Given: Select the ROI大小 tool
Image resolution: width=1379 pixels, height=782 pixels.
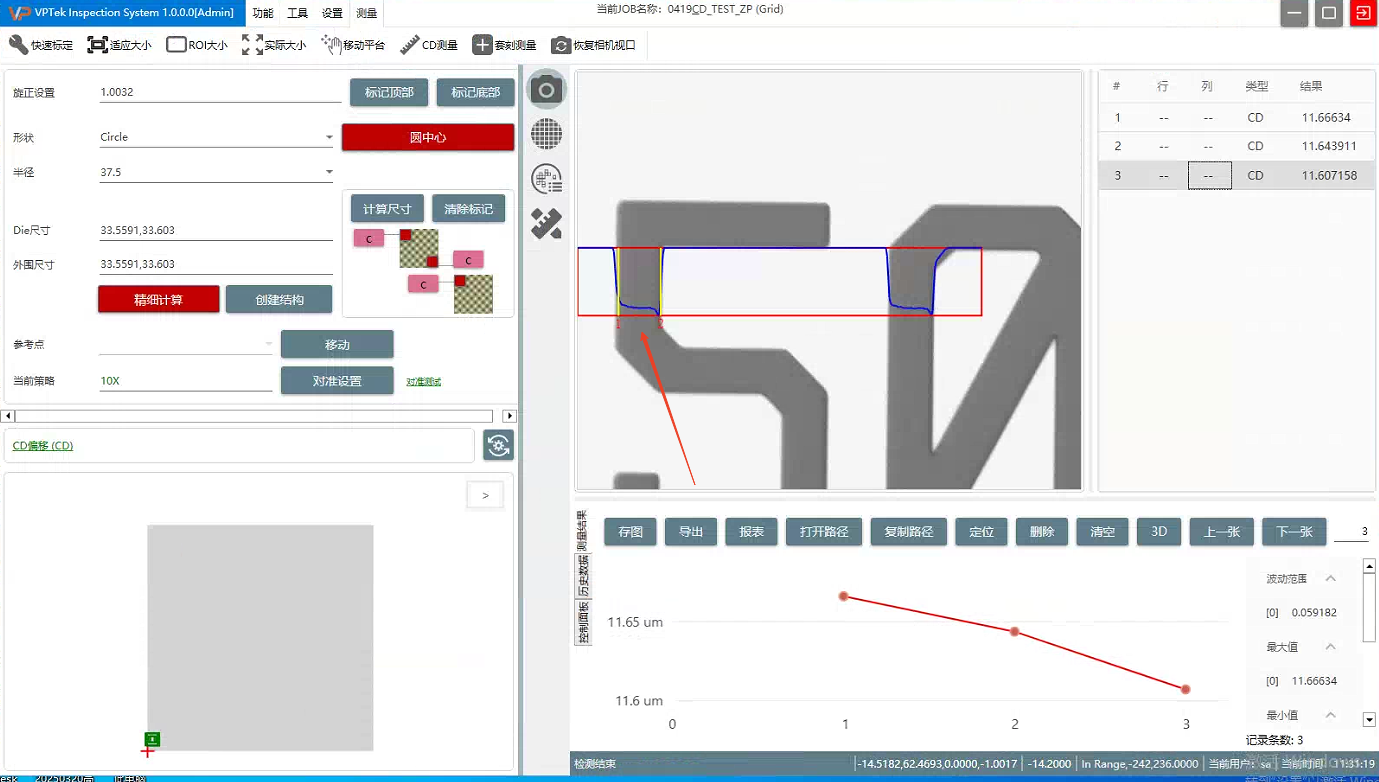Looking at the screenshot, I should tap(197, 45).
